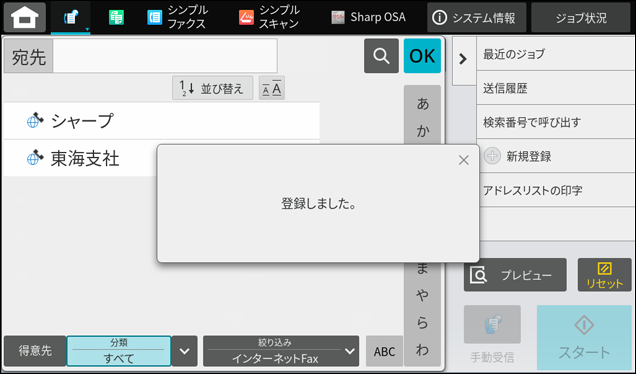Select the シャープ address entry

point(161,121)
